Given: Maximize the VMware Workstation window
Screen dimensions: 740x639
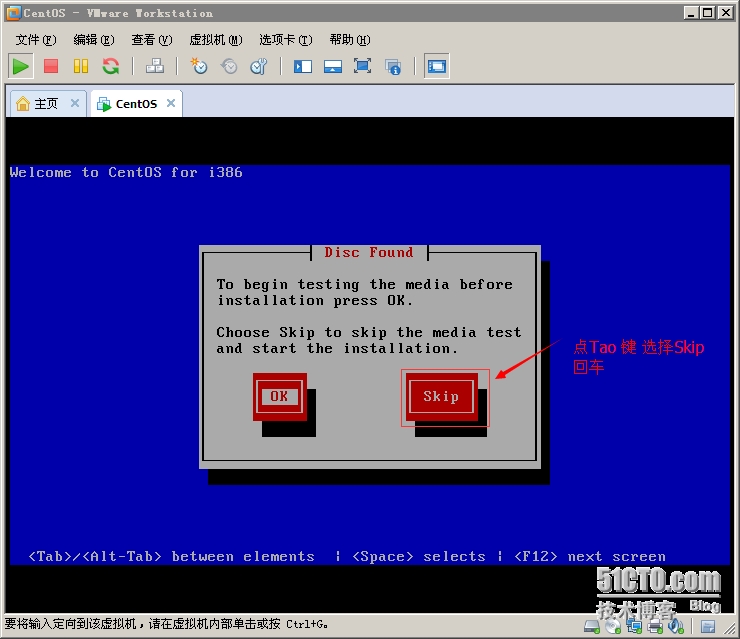Looking at the screenshot, I should [x=708, y=13].
